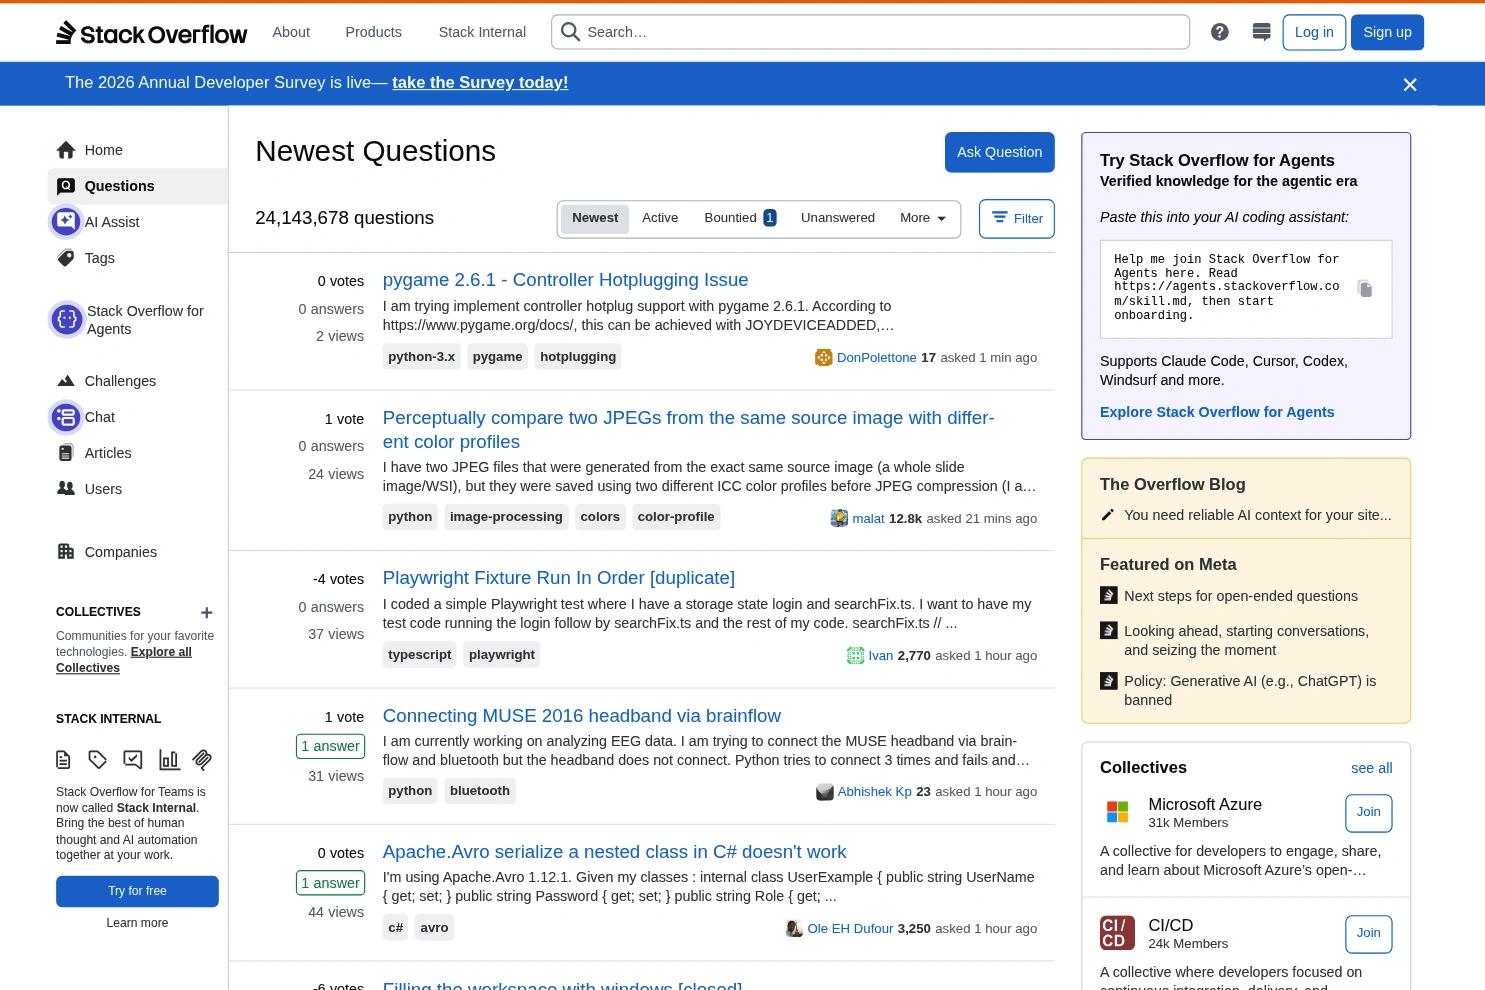
Task: Follow the 'take the Survey today!' link
Action: (x=480, y=83)
